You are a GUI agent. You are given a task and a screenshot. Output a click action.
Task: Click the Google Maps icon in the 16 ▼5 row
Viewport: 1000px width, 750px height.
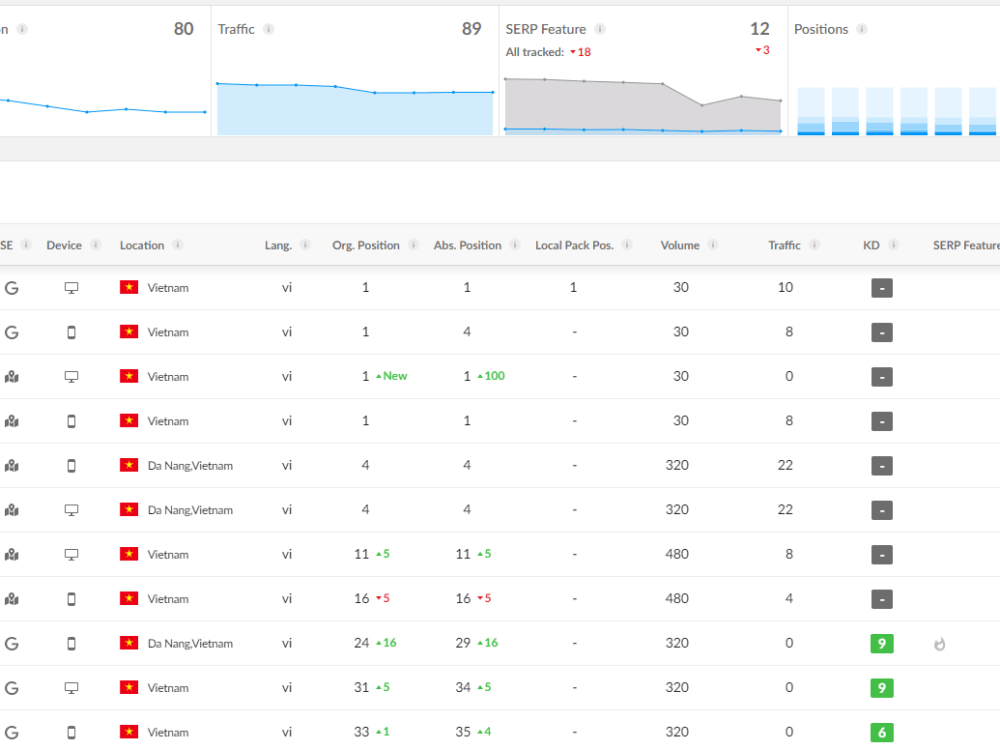pyautogui.click(x=11, y=599)
